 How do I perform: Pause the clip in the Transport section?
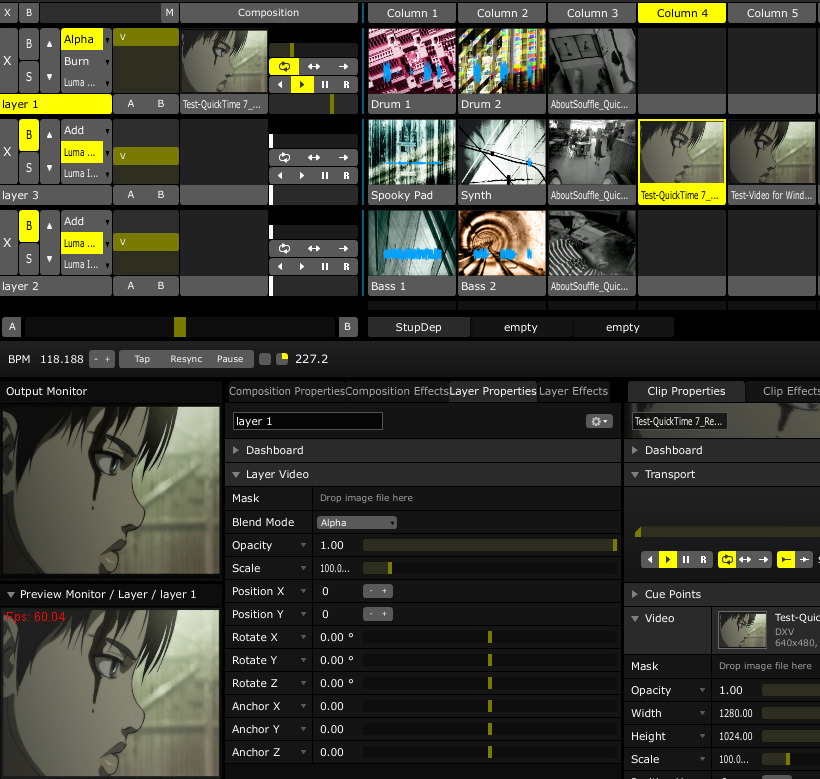click(x=686, y=559)
